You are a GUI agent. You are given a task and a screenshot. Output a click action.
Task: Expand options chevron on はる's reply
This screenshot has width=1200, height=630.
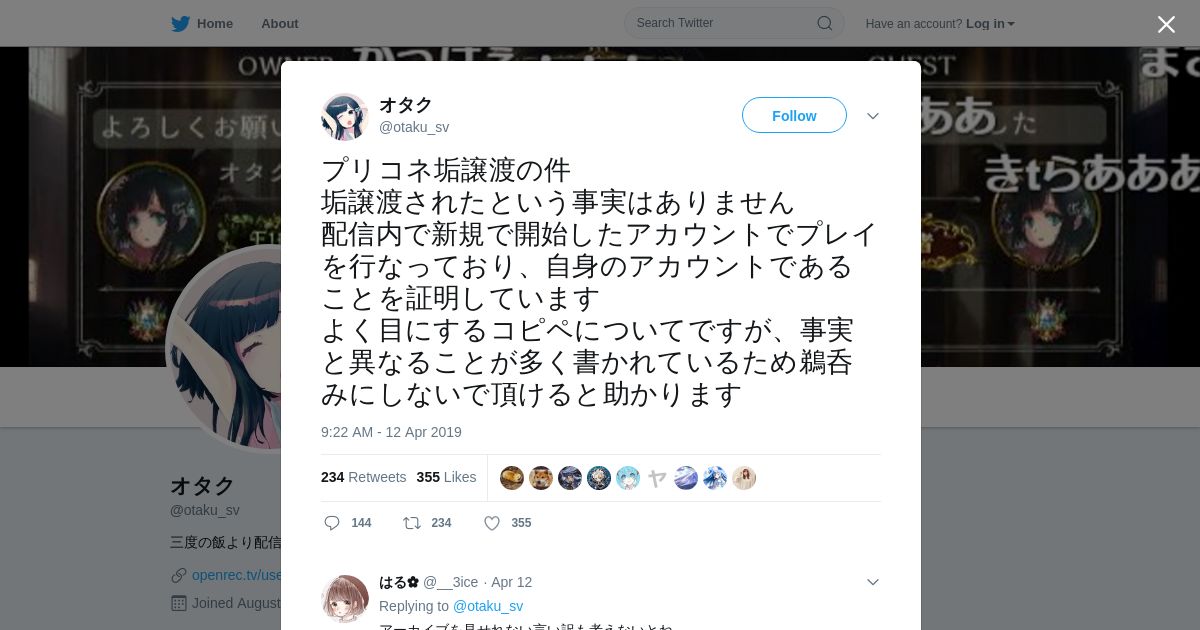(873, 582)
